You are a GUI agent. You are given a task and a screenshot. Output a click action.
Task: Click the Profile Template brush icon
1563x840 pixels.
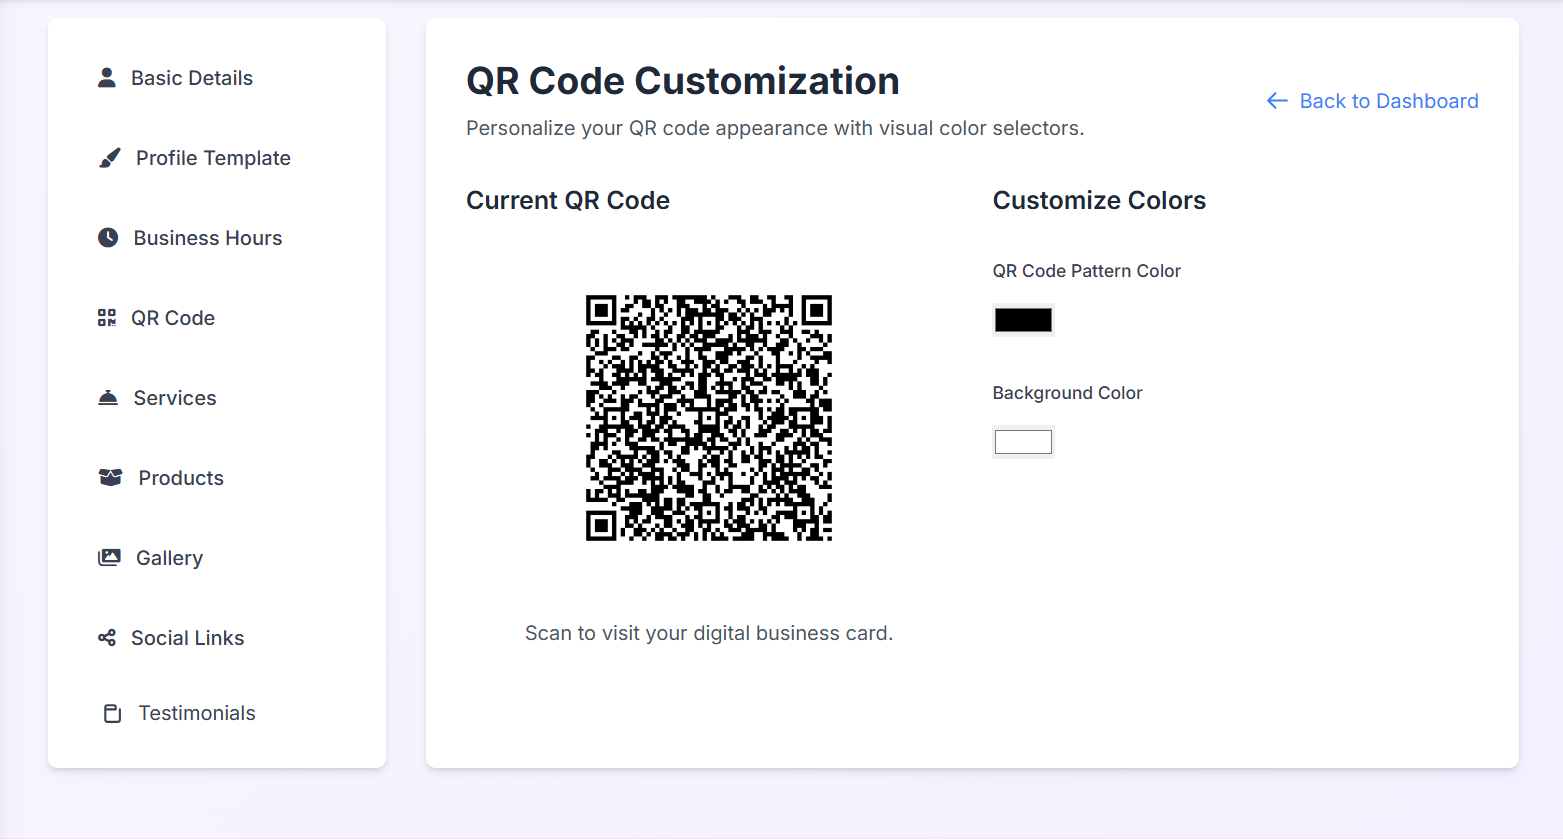[109, 157]
